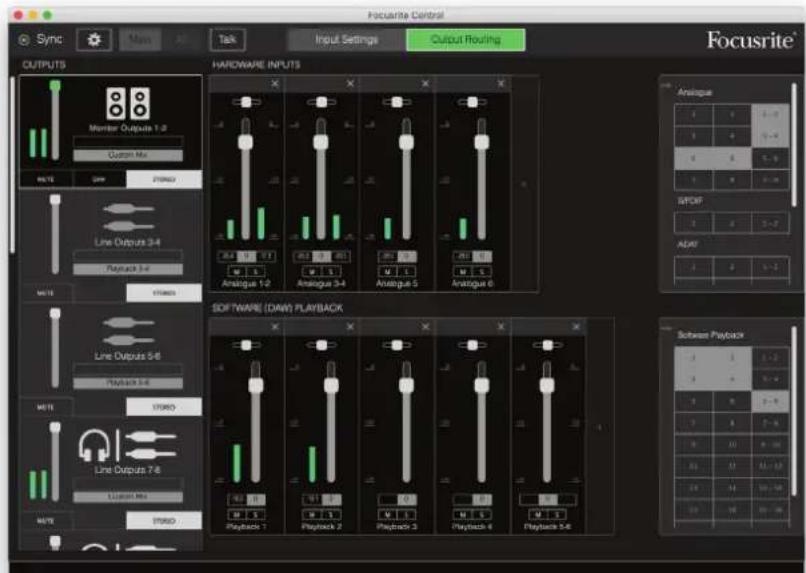The width and height of the screenshot is (806, 573).
Task: Open Playback 5-6 source dropdown
Action: click(x=128, y=383)
